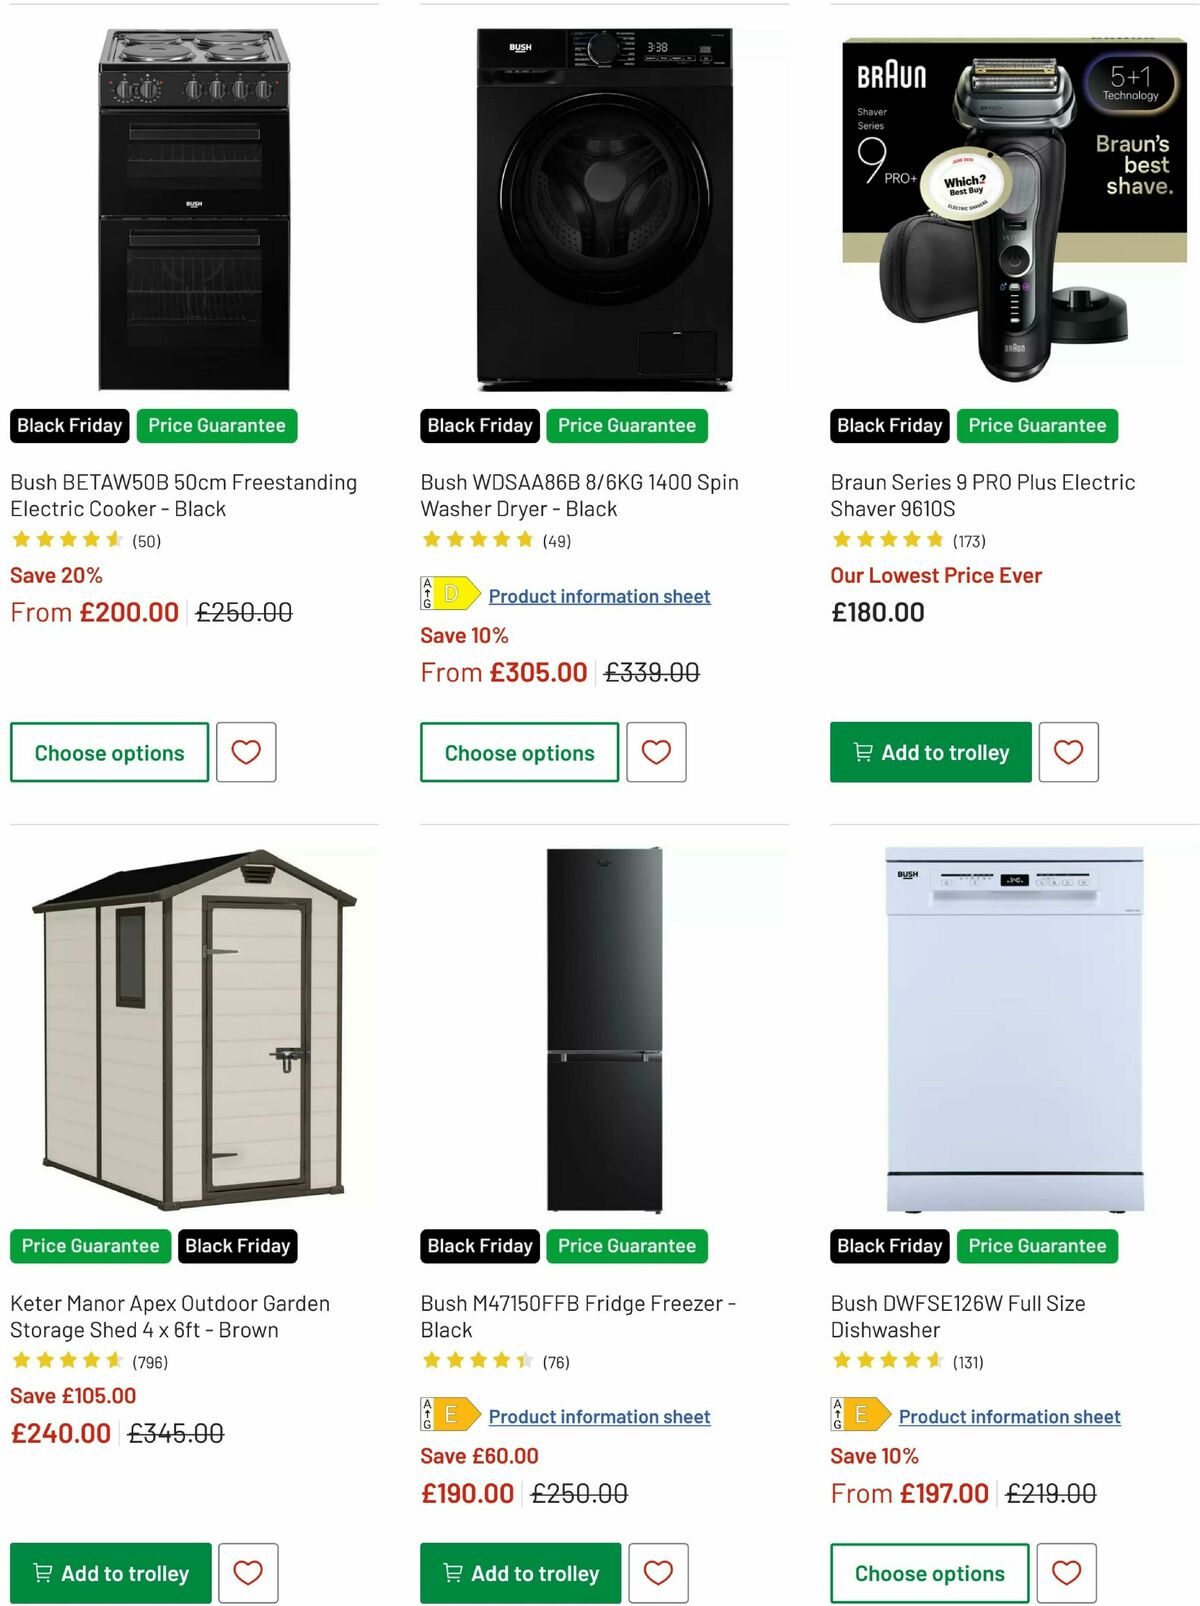Add Bush WDSAA86B washer dryer to wishlist
This screenshot has width=1200, height=1606.
click(657, 752)
